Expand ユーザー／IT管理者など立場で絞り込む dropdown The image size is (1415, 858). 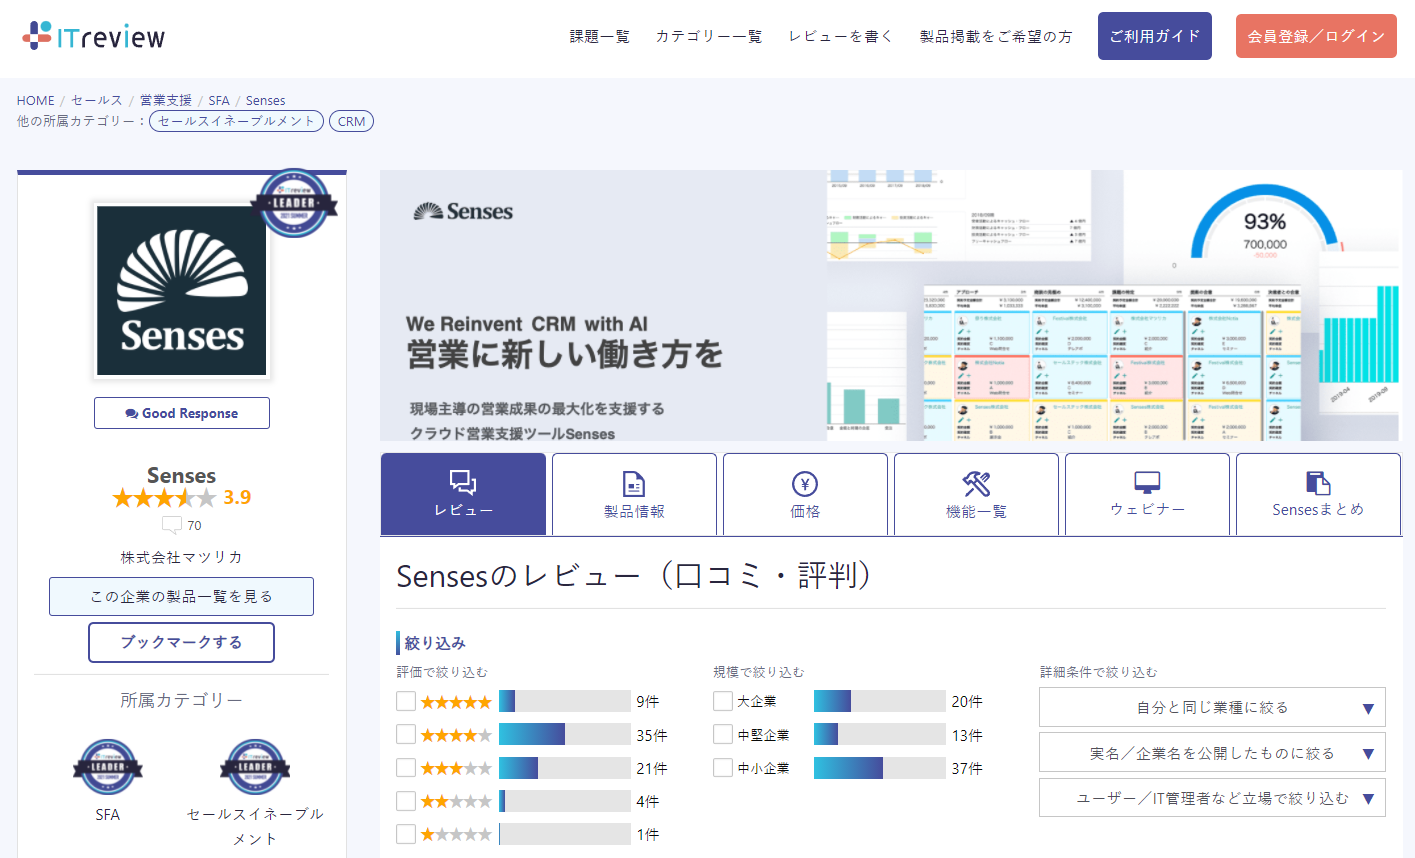[x=1212, y=798]
